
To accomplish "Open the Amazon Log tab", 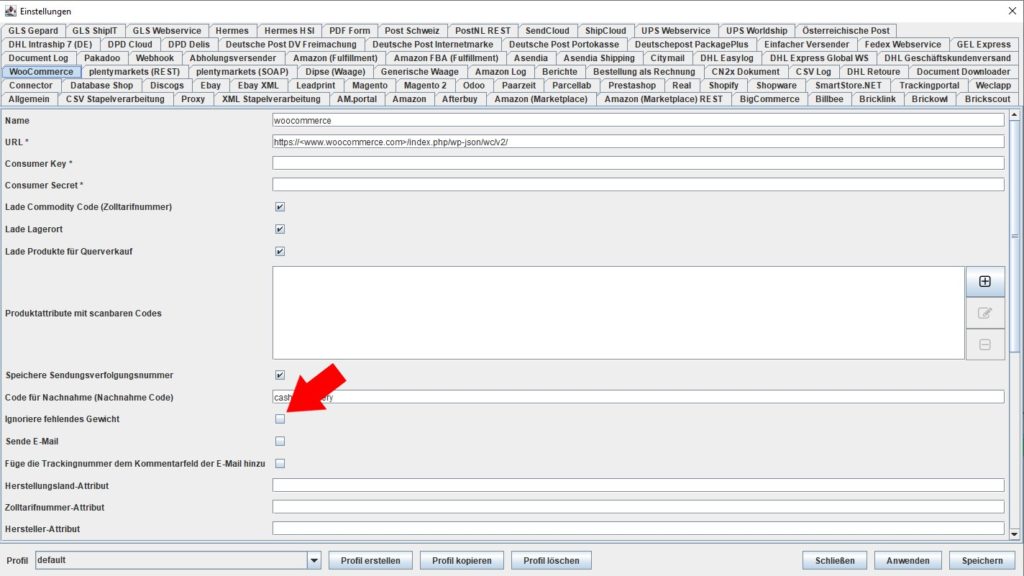I will pos(500,72).
